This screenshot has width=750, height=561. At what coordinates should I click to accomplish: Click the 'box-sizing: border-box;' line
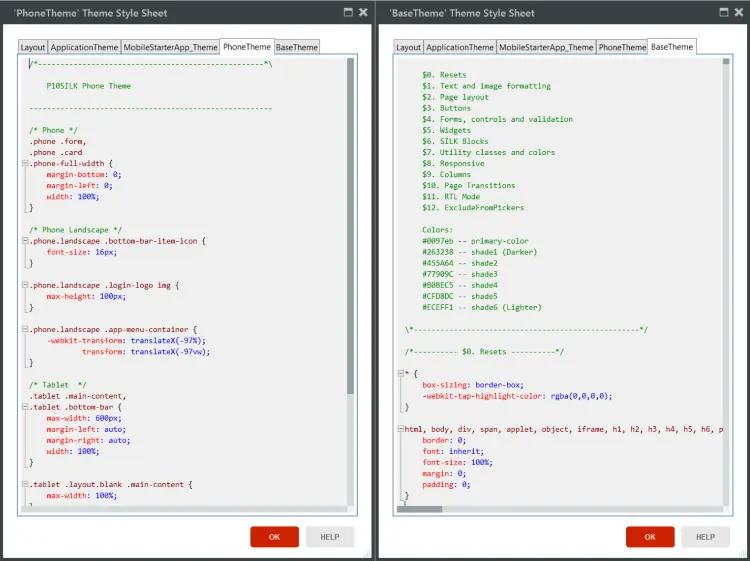(x=473, y=385)
